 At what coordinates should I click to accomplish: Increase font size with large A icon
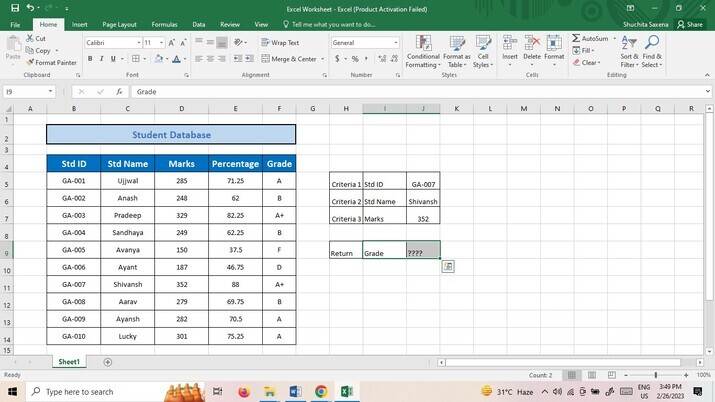(171, 43)
